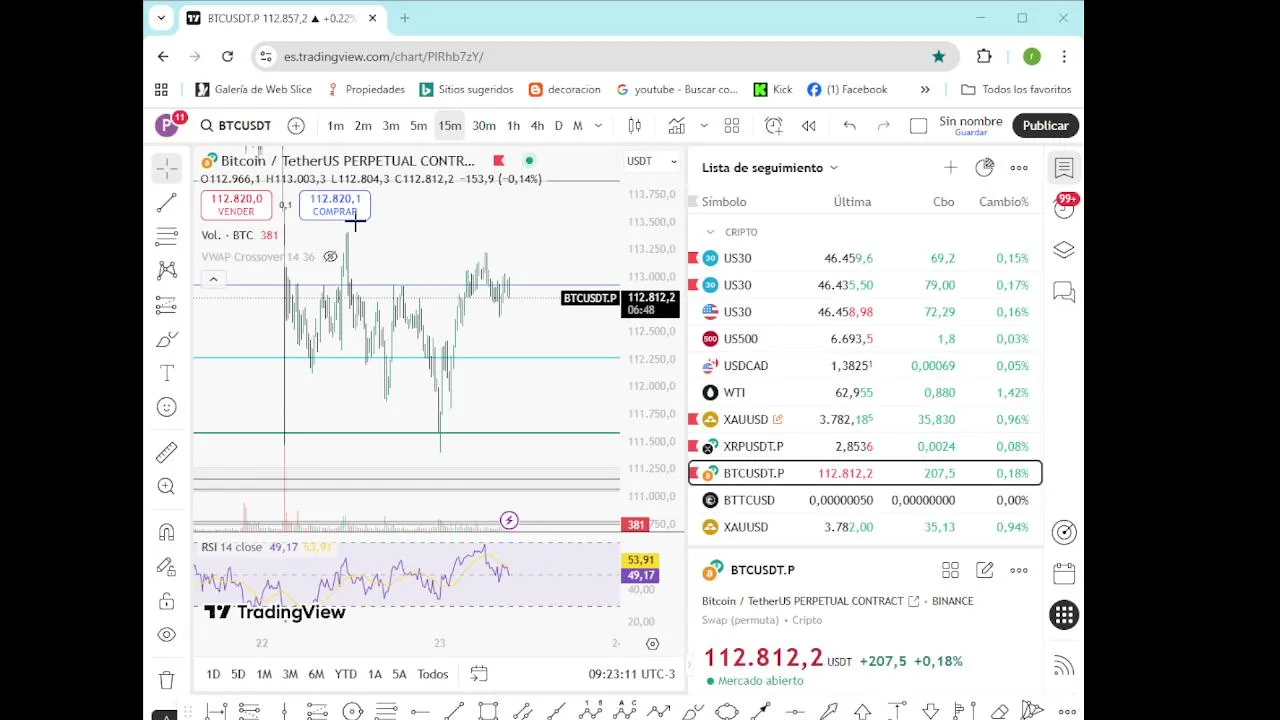
Task: Redo the chart action
Action: click(883, 125)
